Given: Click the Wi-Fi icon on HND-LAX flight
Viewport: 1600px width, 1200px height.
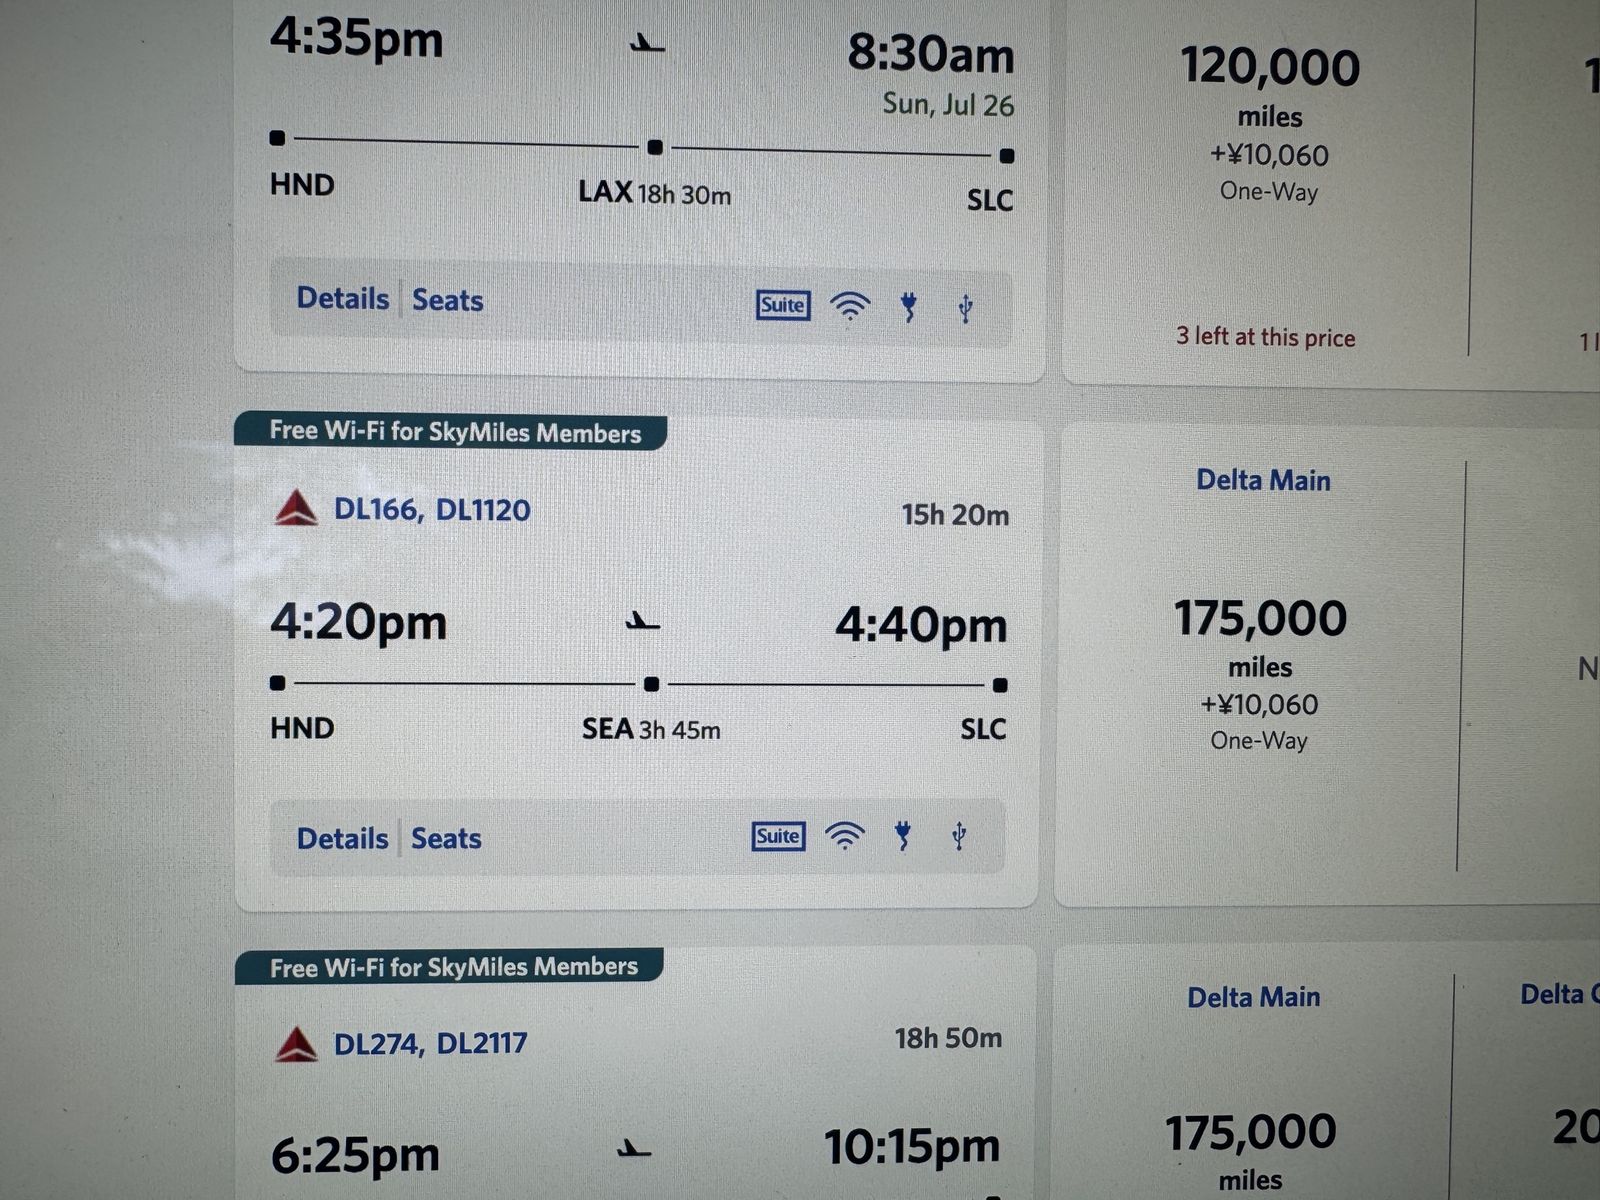Looking at the screenshot, I should [x=850, y=306].
